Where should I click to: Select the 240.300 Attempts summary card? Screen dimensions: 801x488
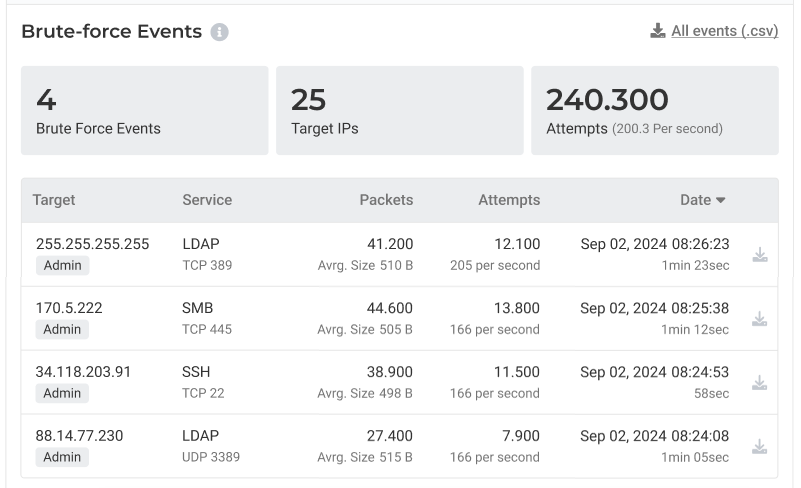tap(655, 110)
